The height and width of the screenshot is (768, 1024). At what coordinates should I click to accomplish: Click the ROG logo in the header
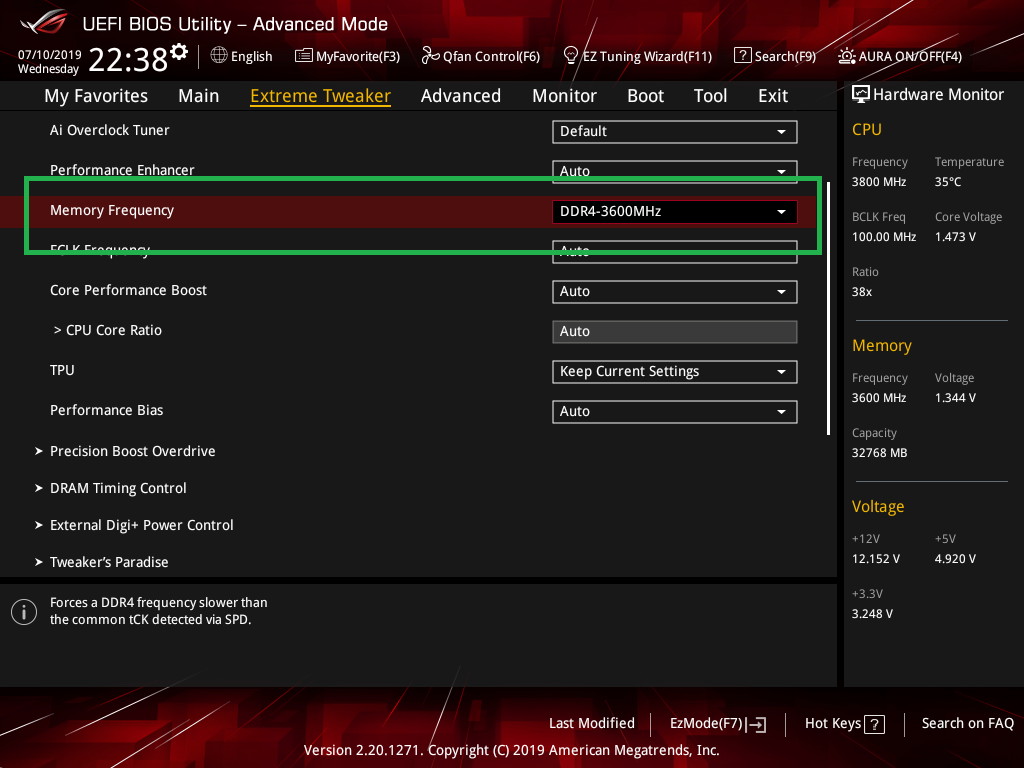tap(44, 22)
